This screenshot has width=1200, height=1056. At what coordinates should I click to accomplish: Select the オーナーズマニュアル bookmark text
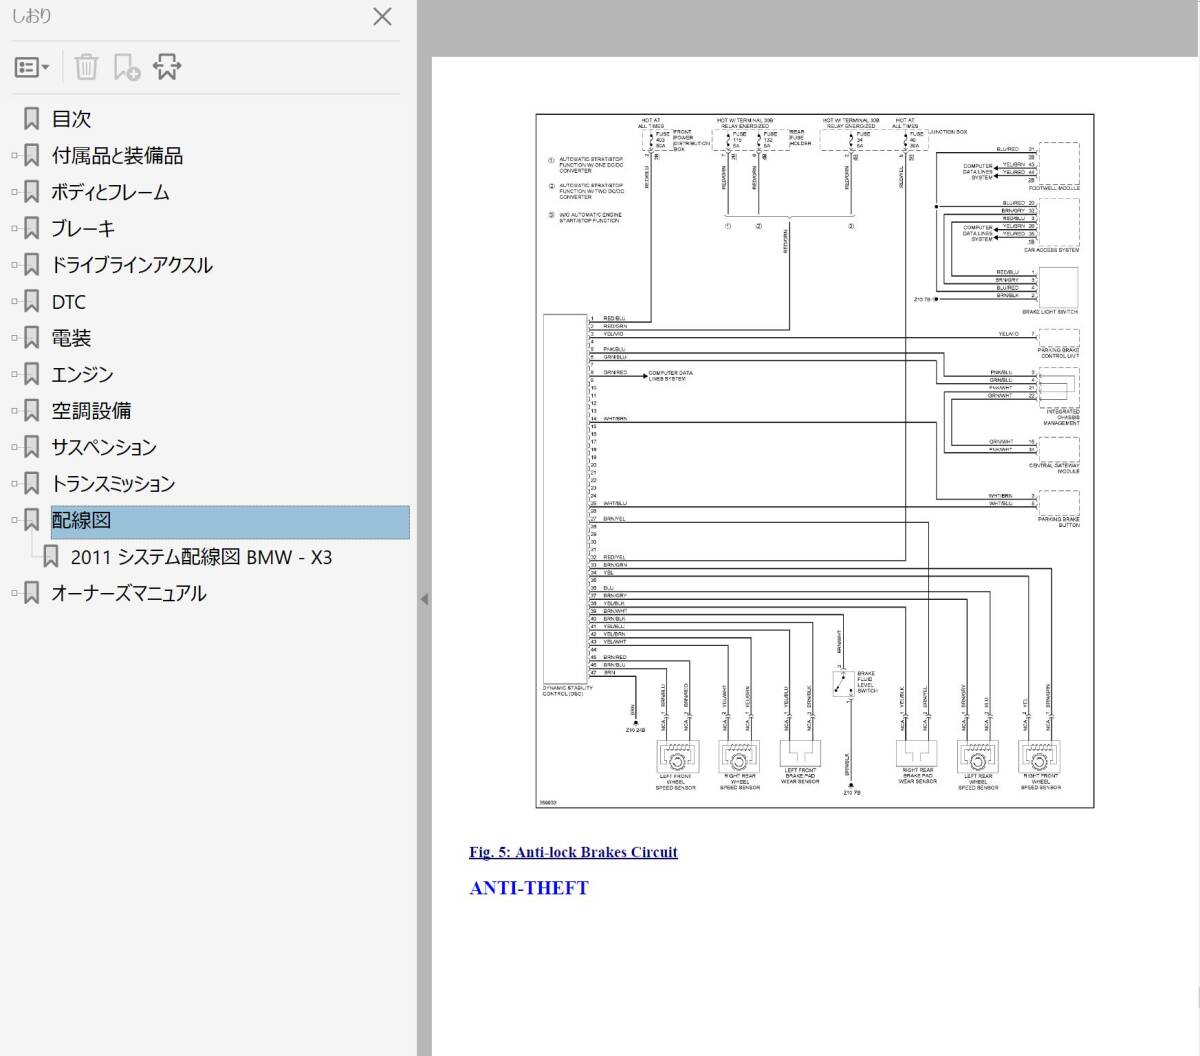[x=129, y=594]
